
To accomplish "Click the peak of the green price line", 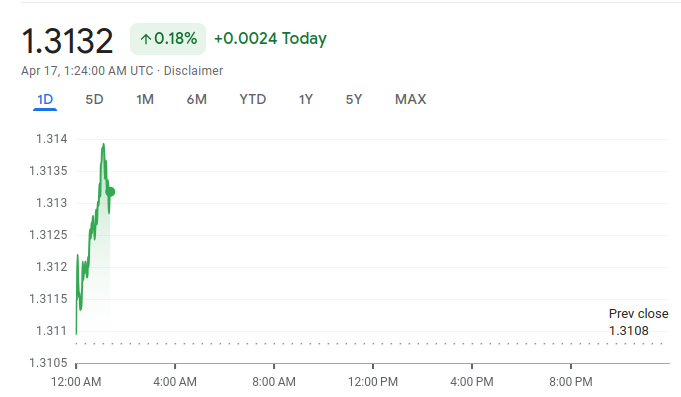I will coord(103,145).
